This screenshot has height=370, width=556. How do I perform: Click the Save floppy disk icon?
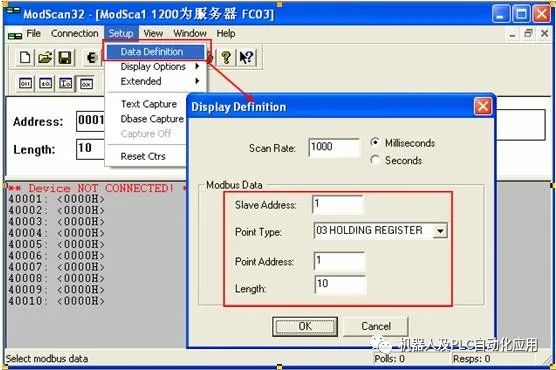tap(65, 57)
